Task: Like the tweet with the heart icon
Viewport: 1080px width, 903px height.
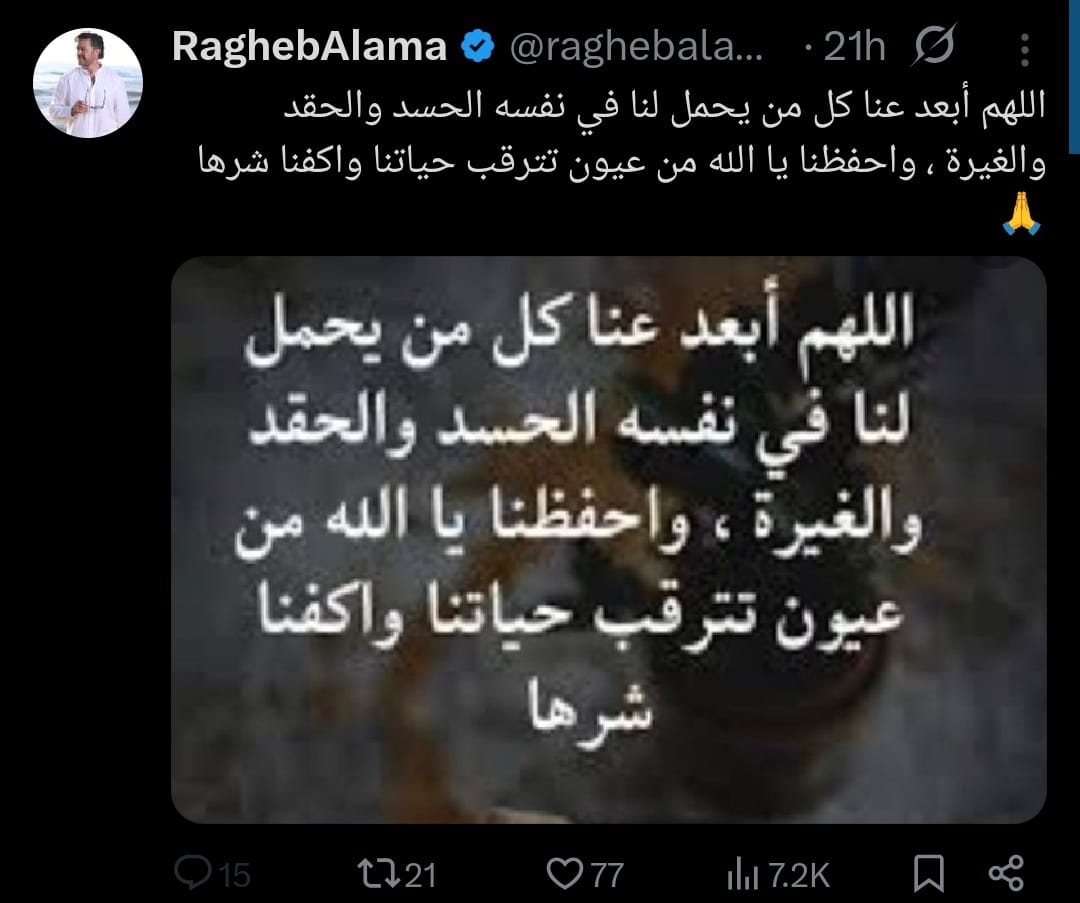Action: point(564,874)
